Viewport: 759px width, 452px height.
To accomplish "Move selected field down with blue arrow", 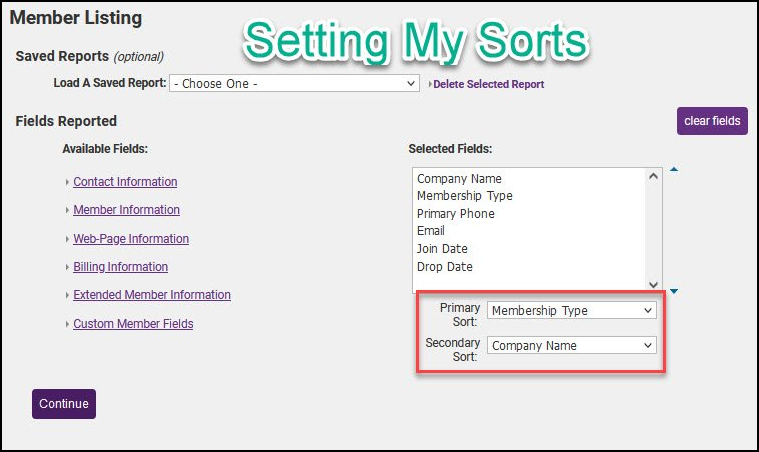I will pyautogui.click(x=674, y=291).
